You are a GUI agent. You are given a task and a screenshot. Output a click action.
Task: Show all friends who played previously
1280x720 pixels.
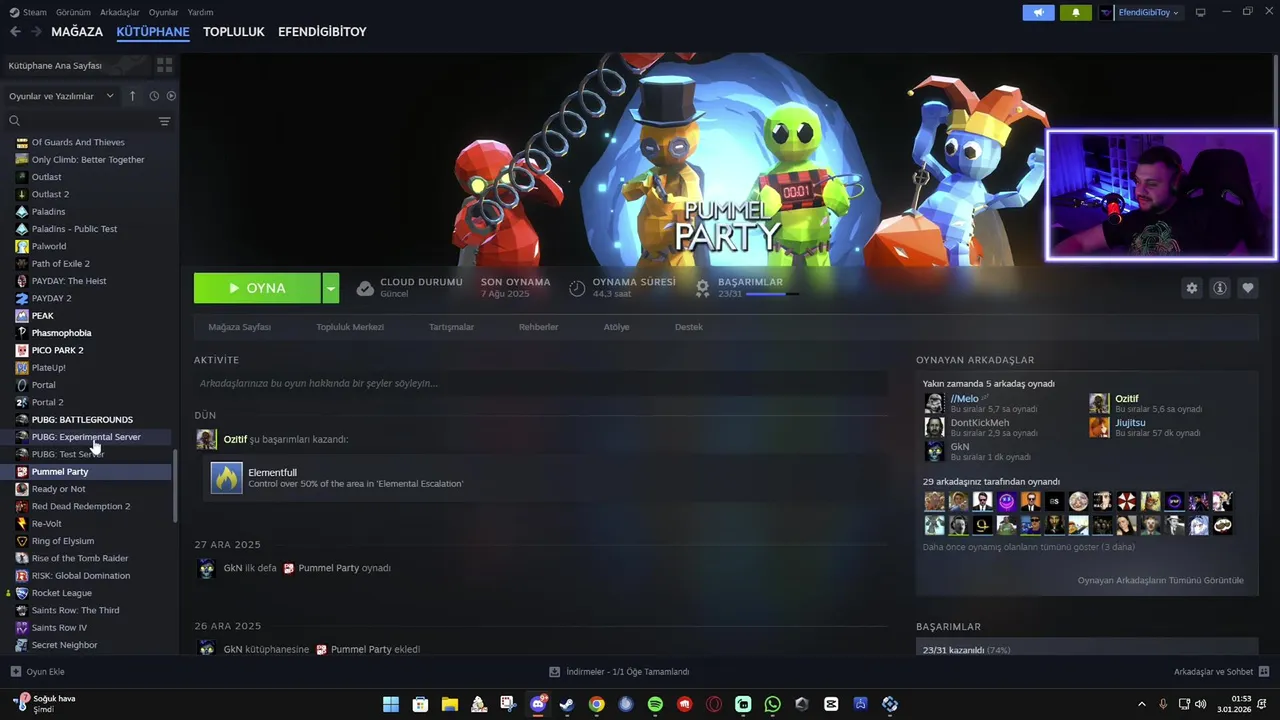pos(1029,547)
